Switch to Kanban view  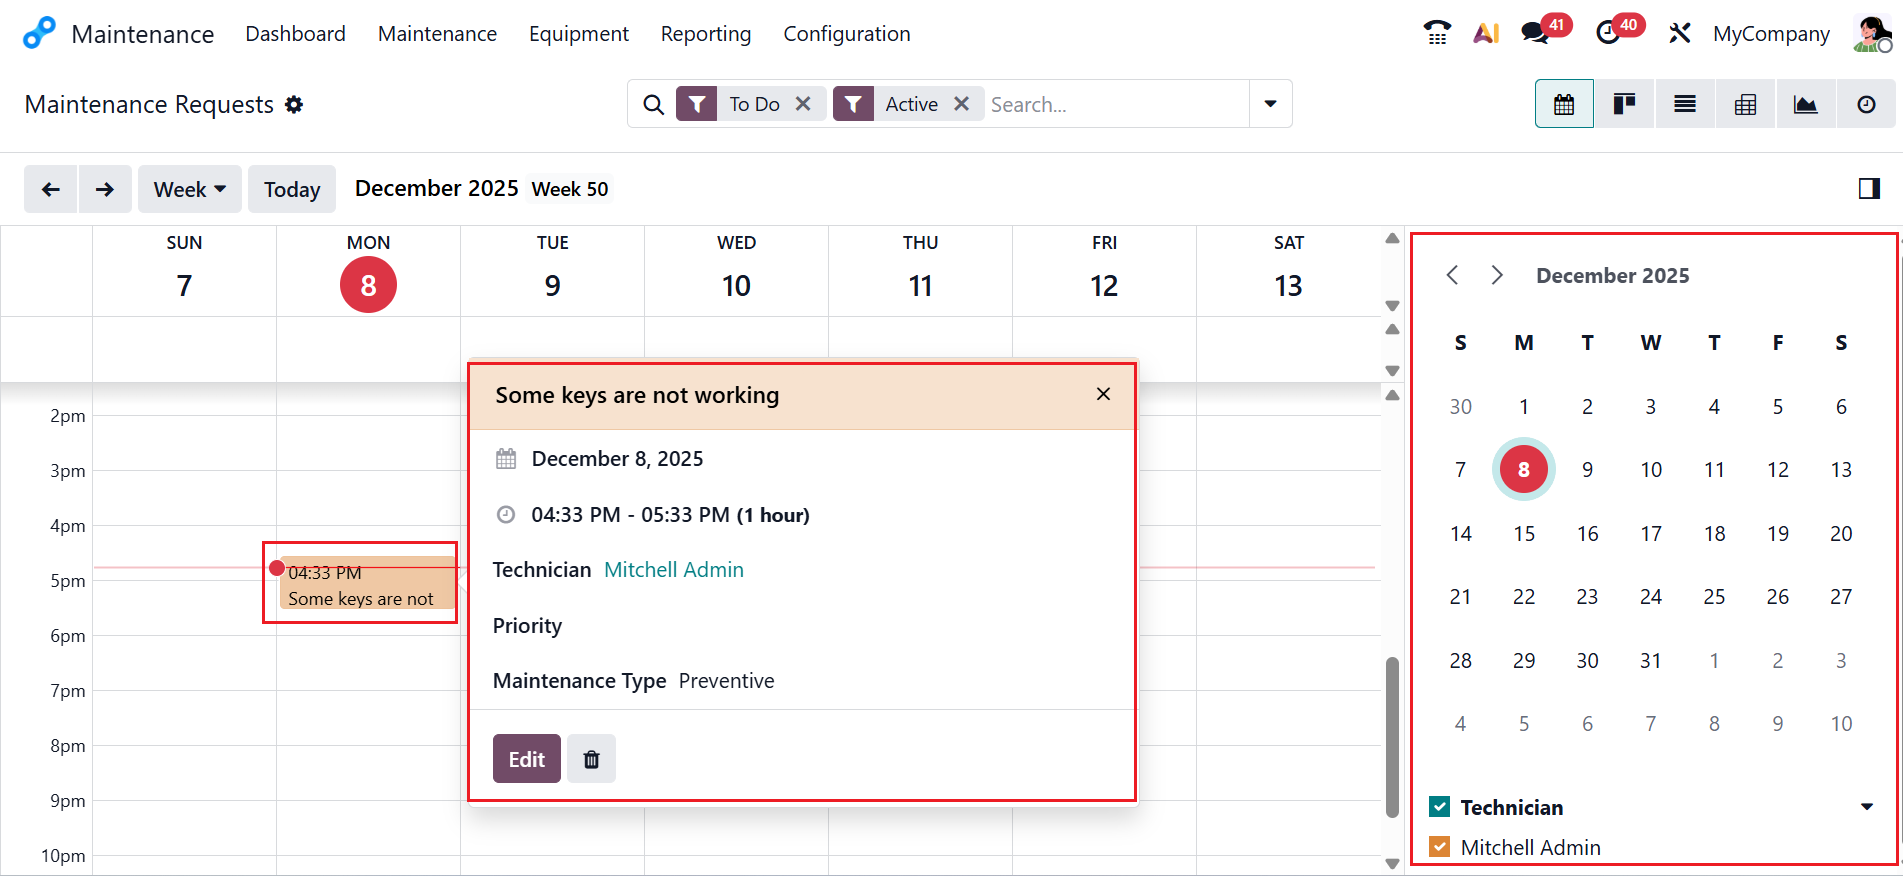(1624, 104)
